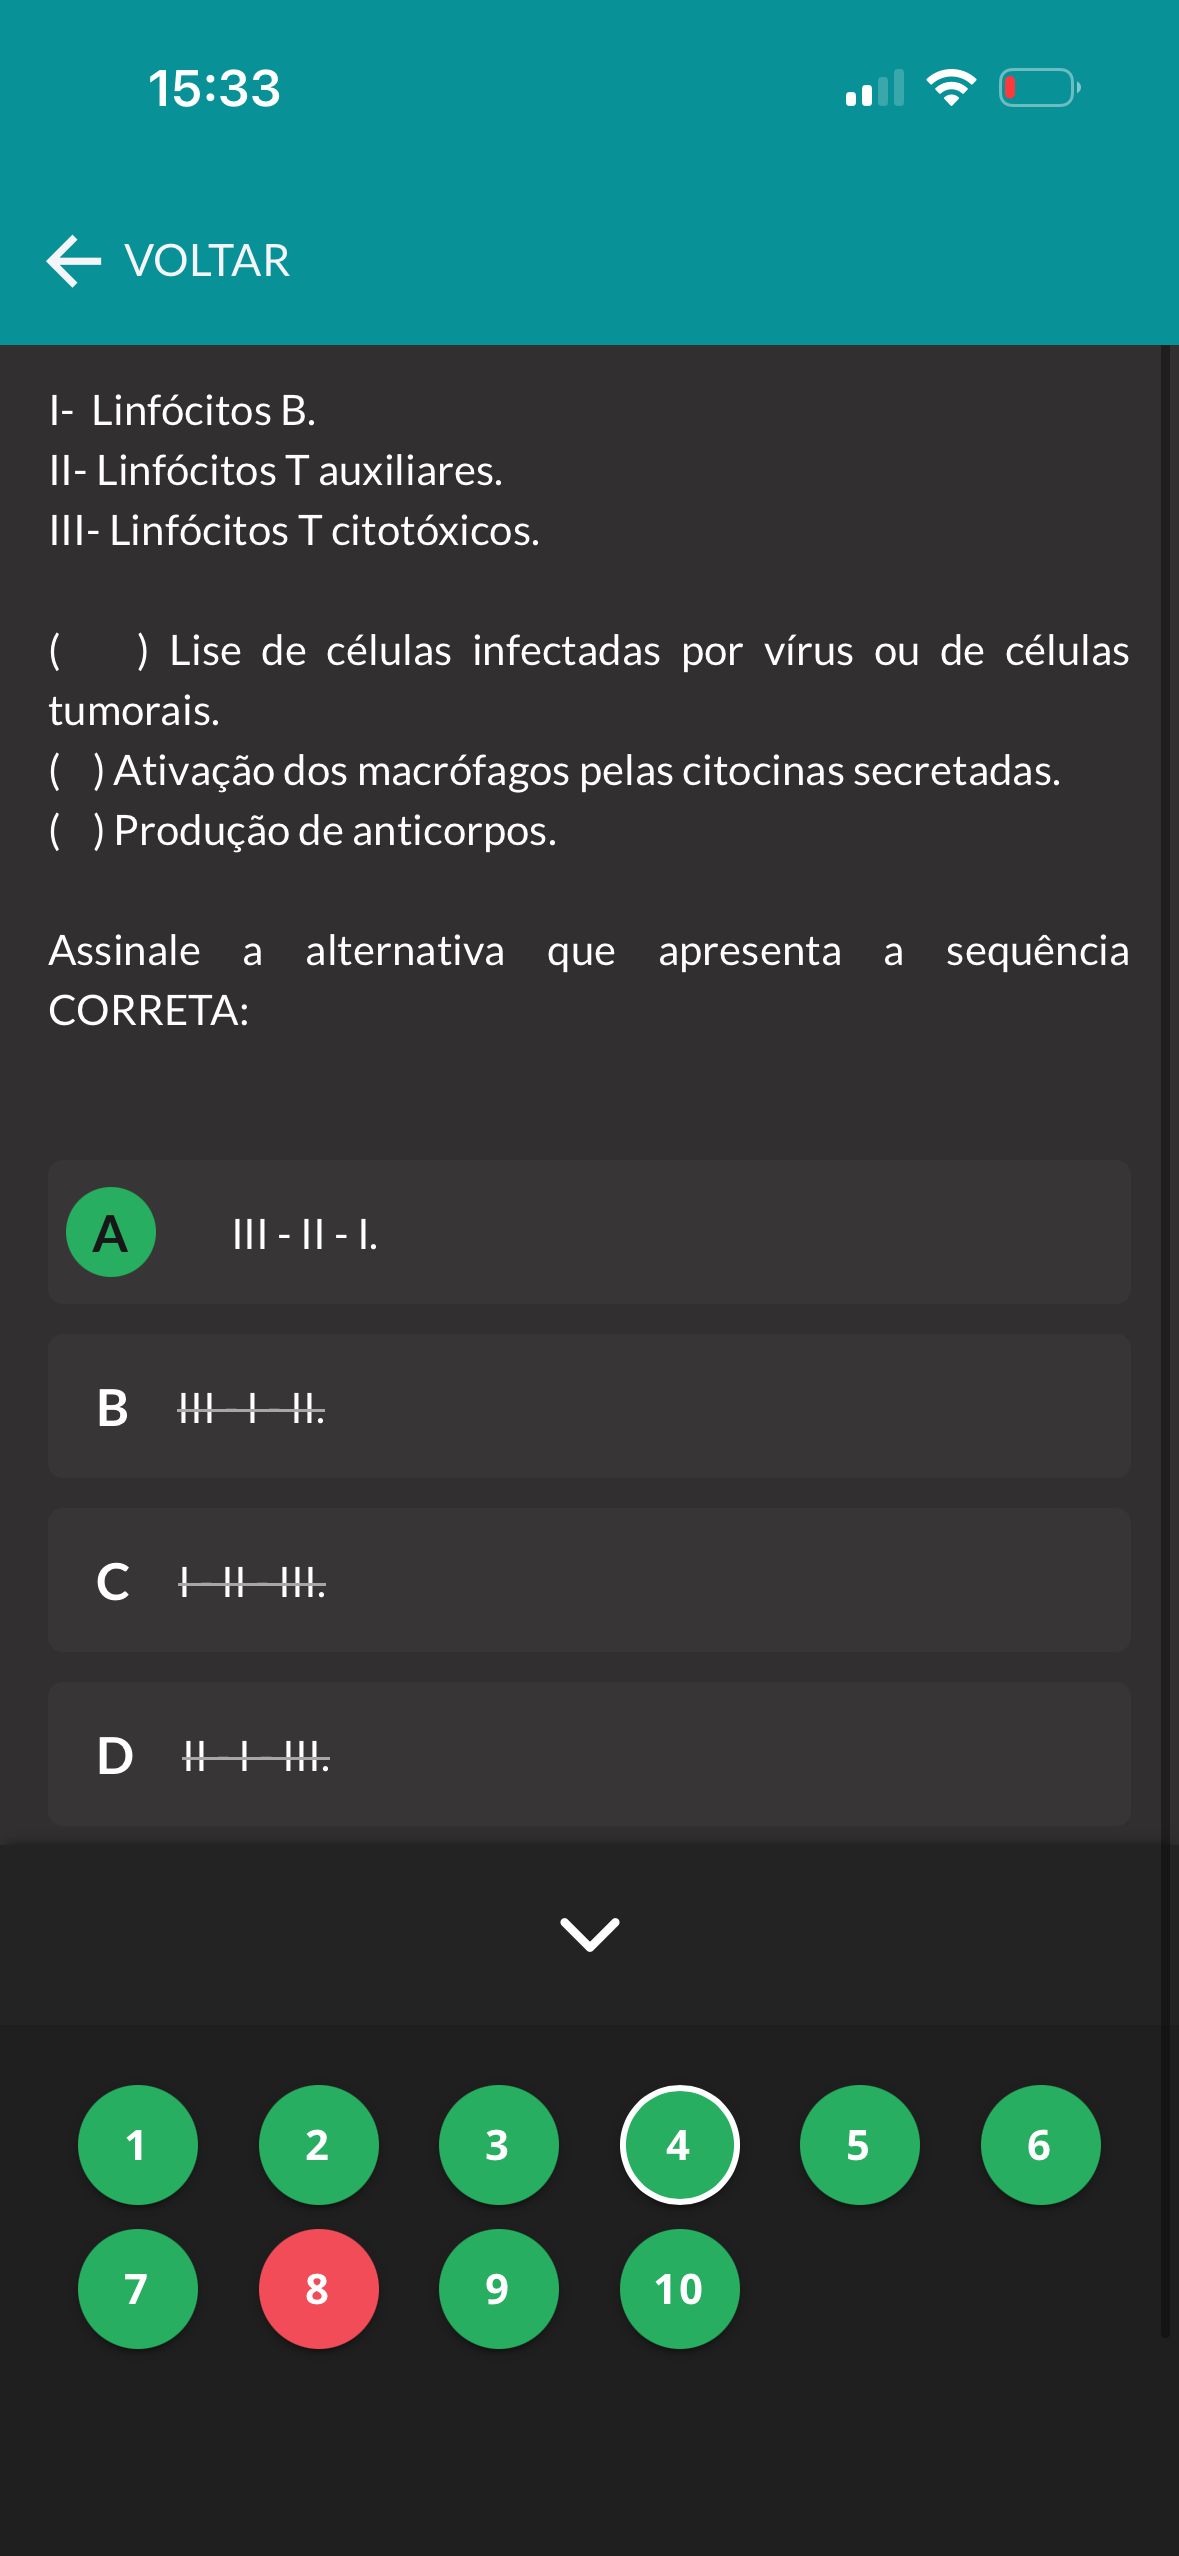This screenshot has height=2556, width=1179.
Task: Open question 3
Action: click(498, 2145)
